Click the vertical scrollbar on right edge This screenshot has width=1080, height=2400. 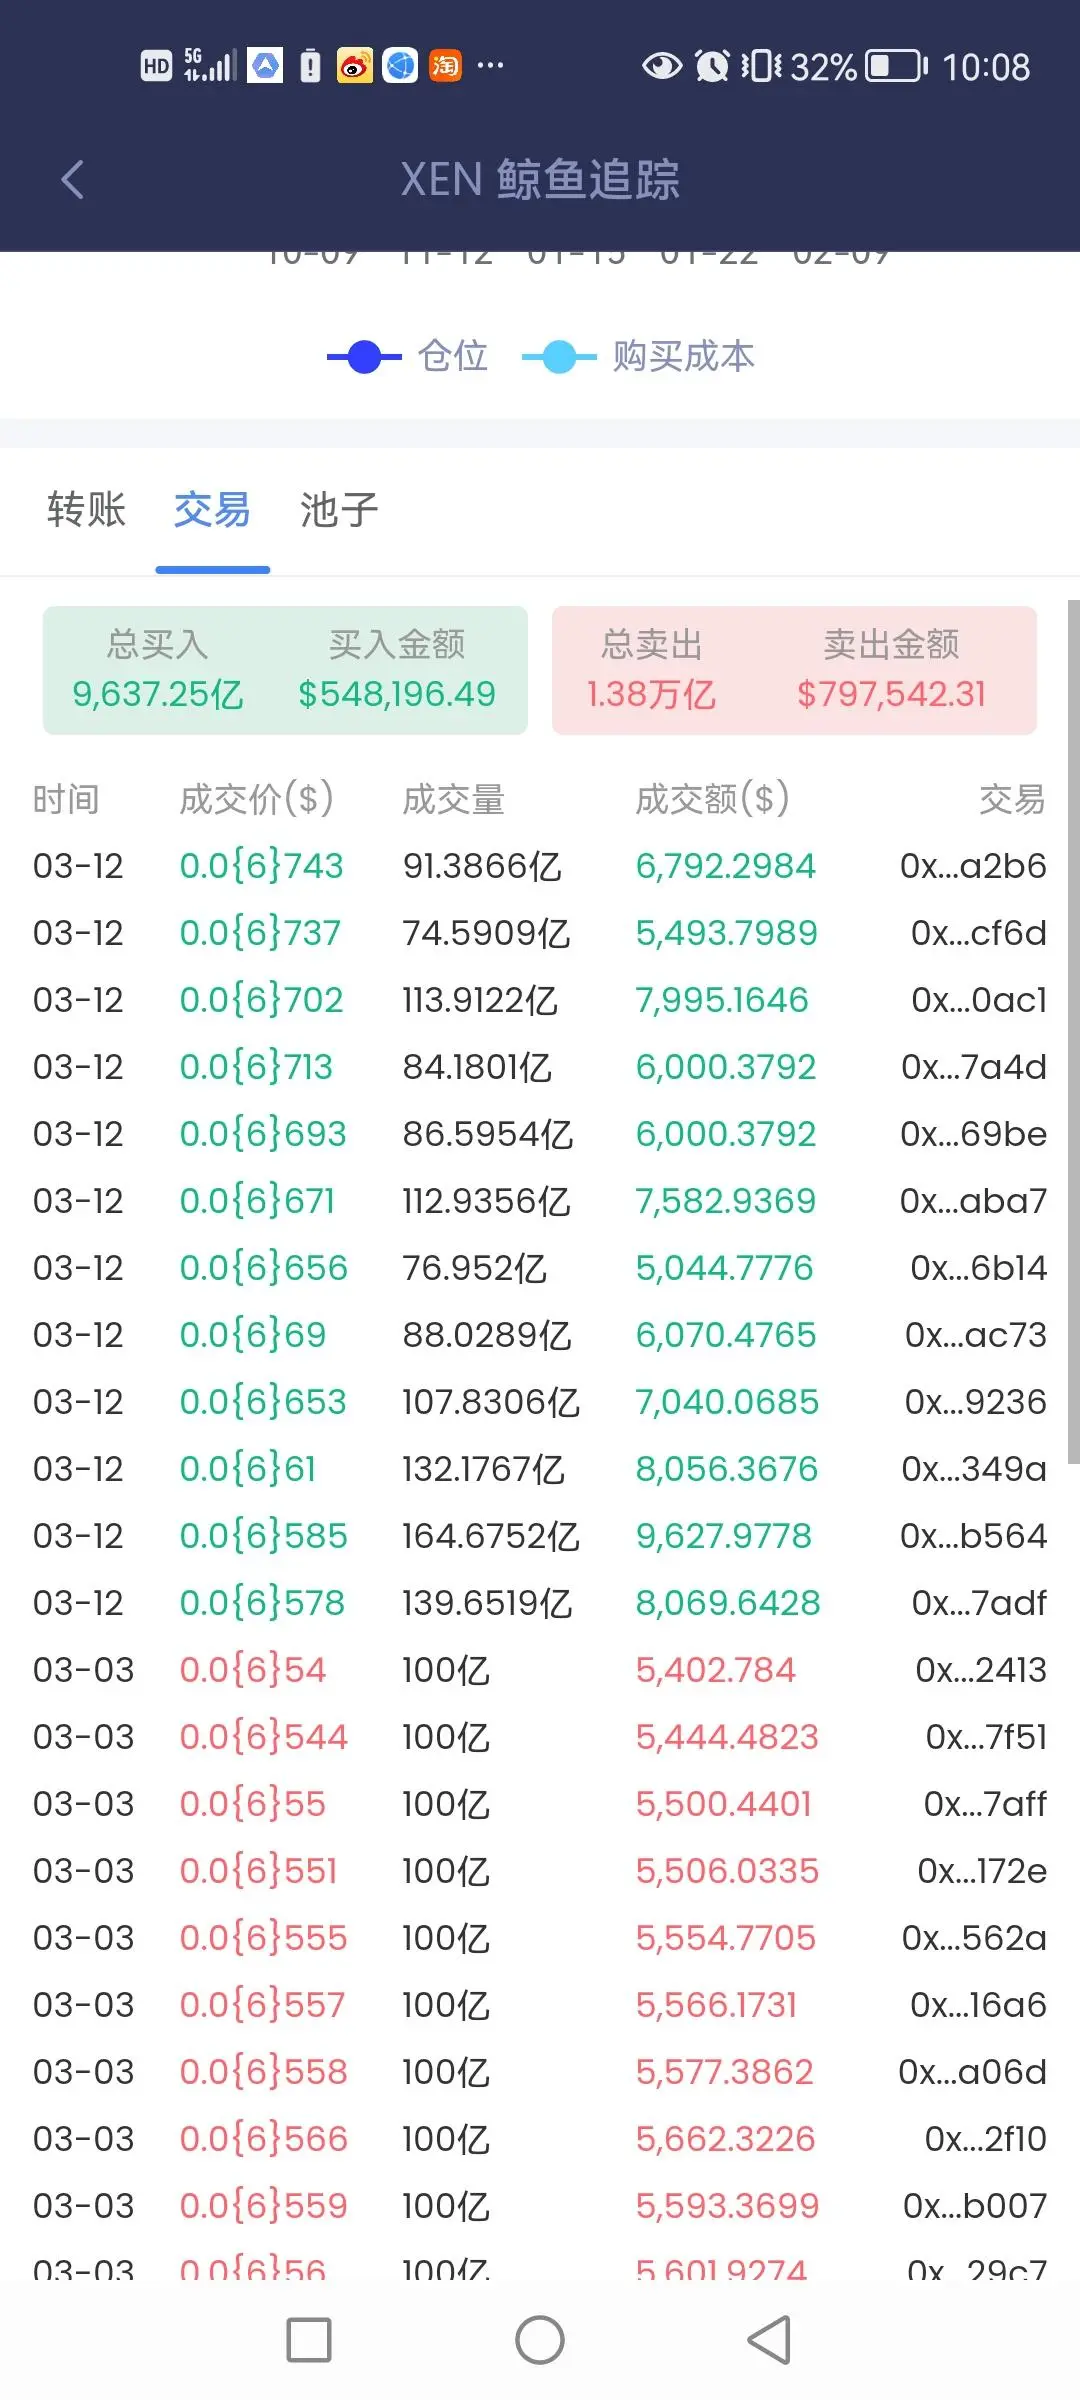click(1073, 1031)
